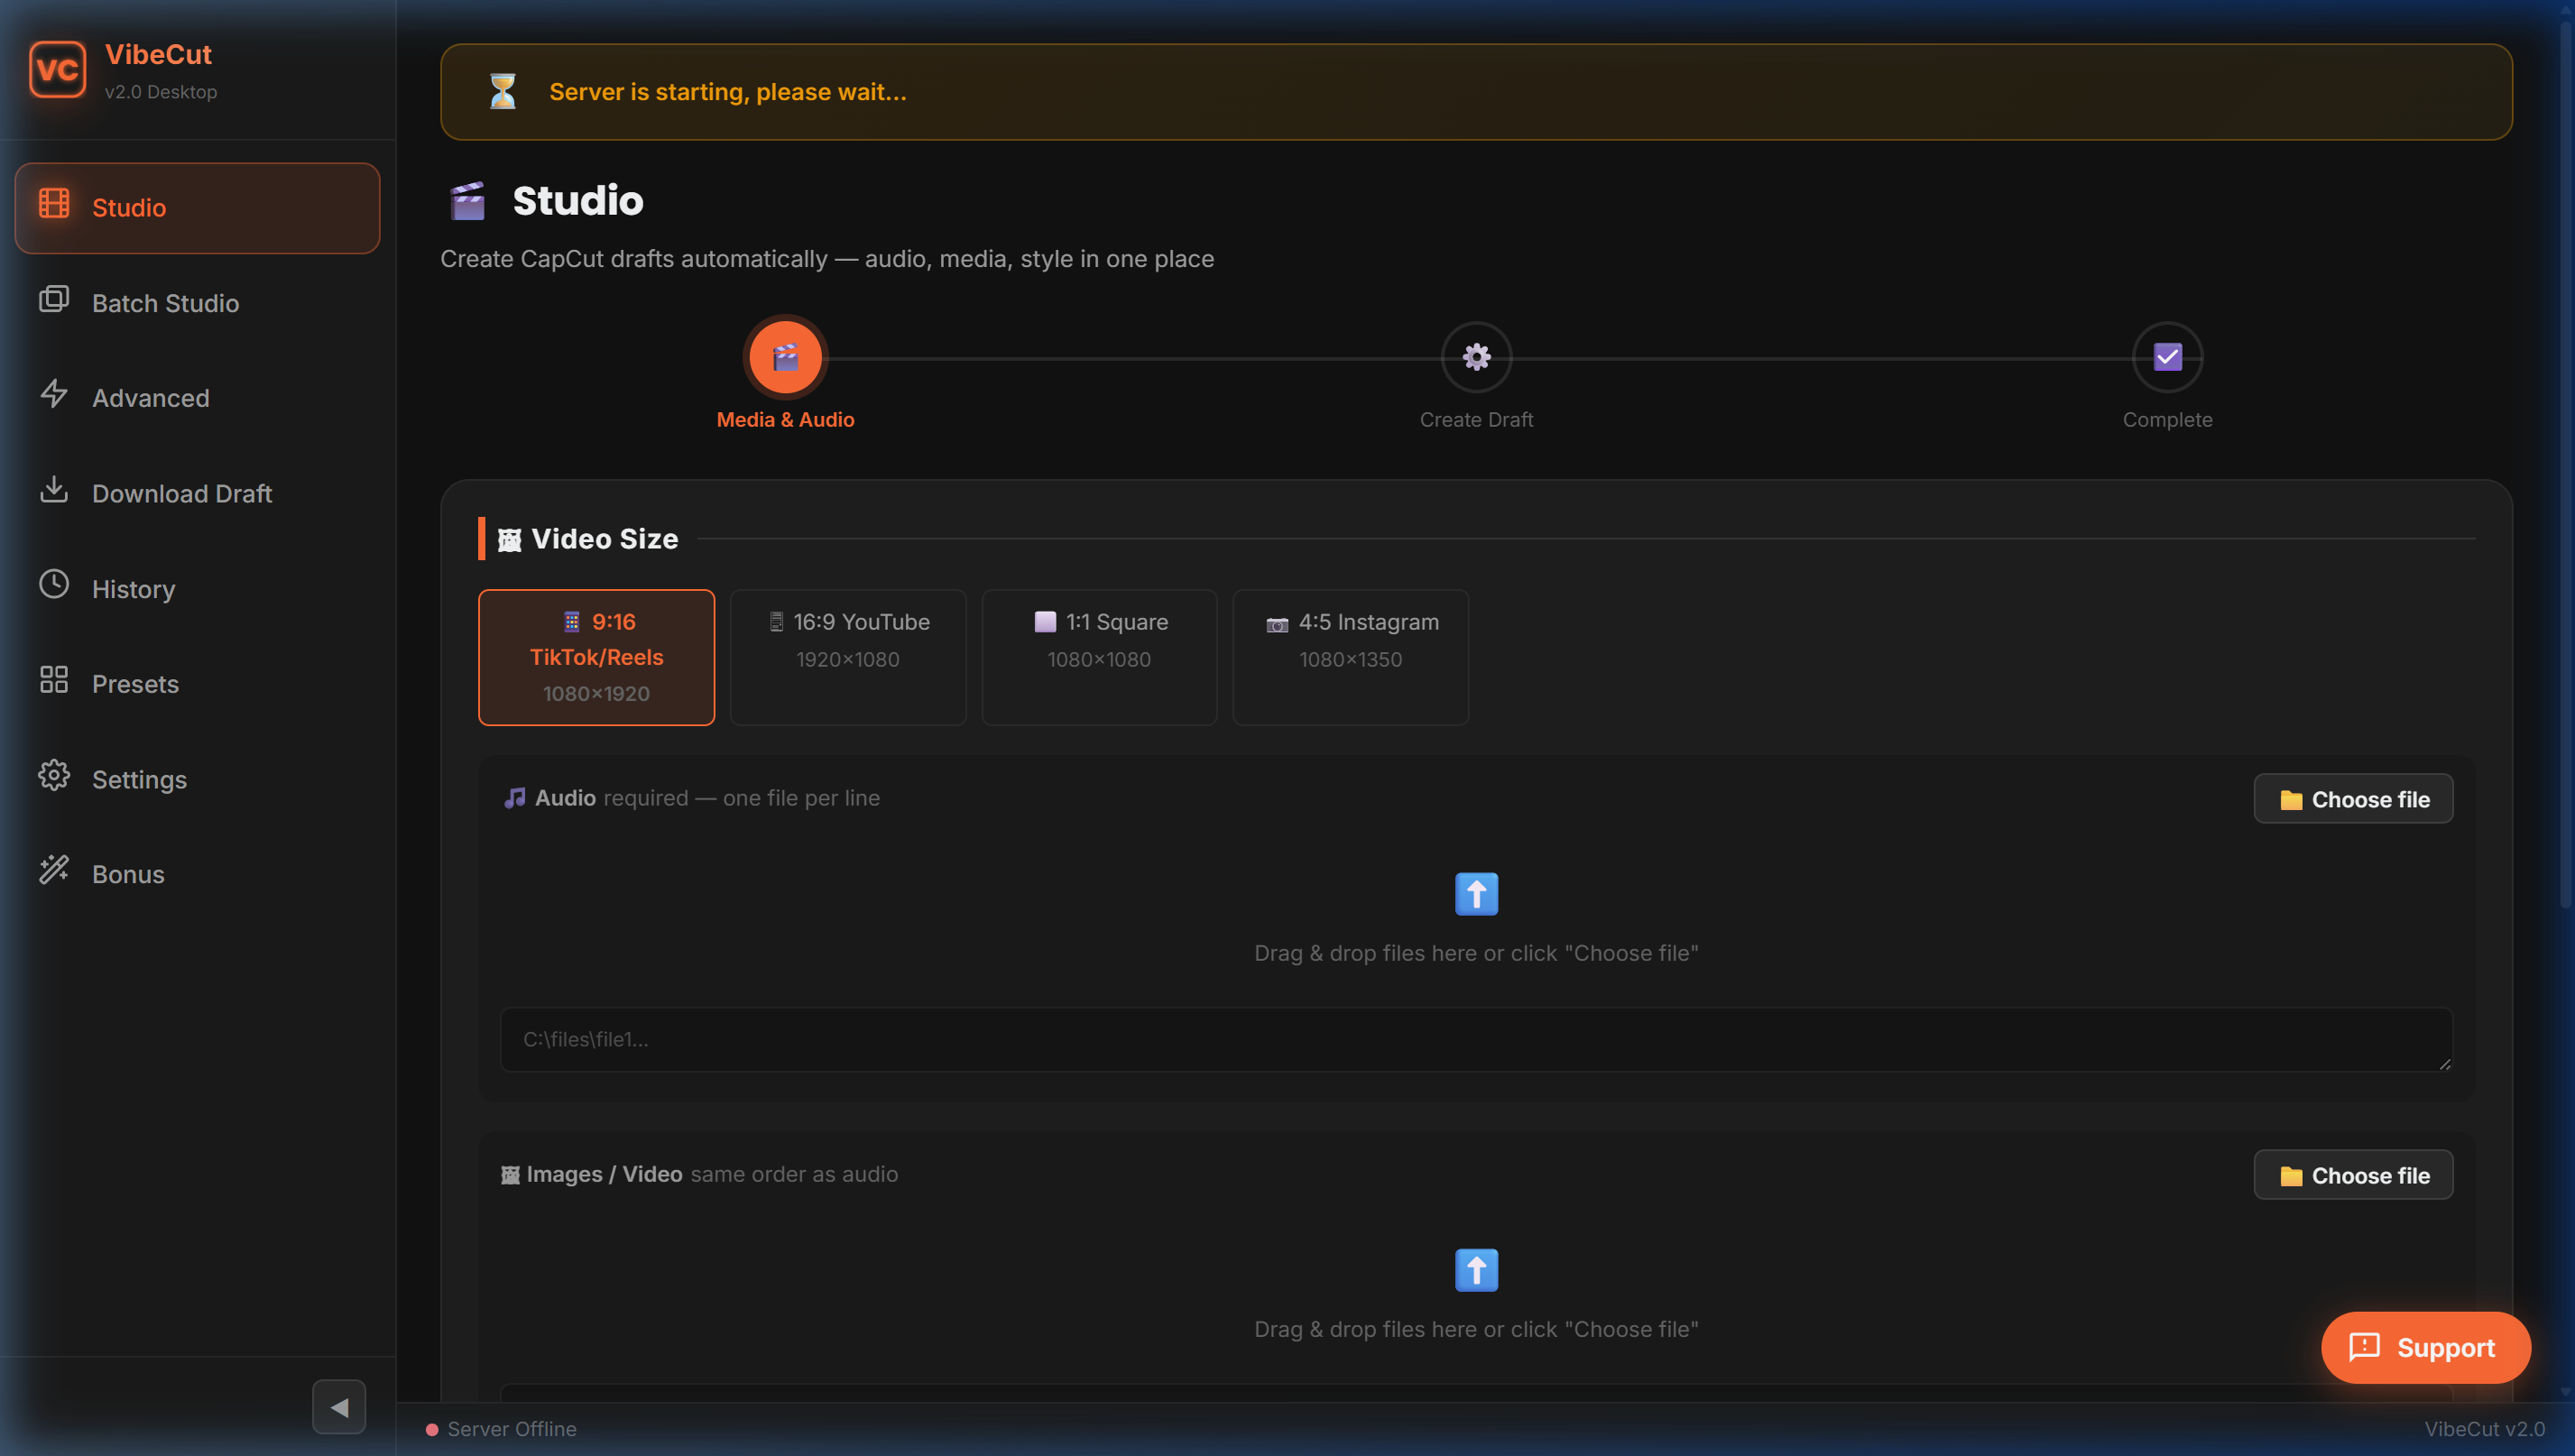Click the "VibeCut v2.0" status bar text
The width and height of the screenshot is (2575, 1456).
[x=2484, y=1430]
